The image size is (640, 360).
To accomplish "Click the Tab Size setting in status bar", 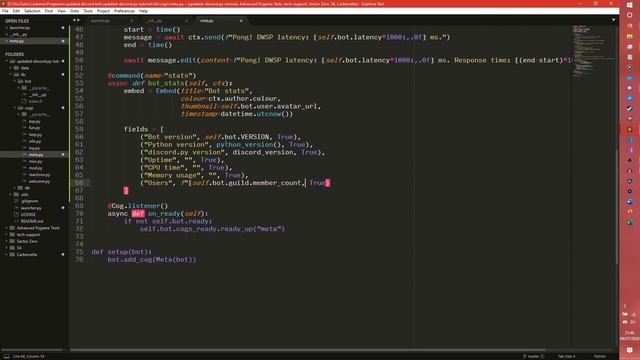I will coord(566,356).
